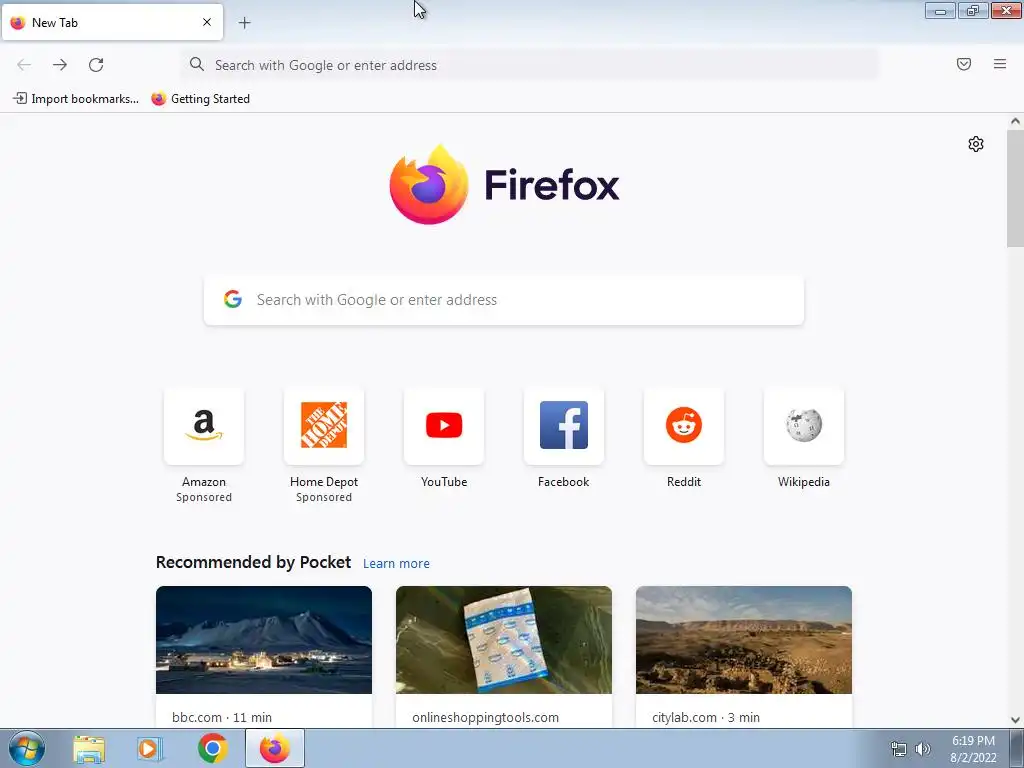The width and height of the screenshot is (1024, 768).
Task: Open Windows Media Player from taskbar
Action: point(150,748)
